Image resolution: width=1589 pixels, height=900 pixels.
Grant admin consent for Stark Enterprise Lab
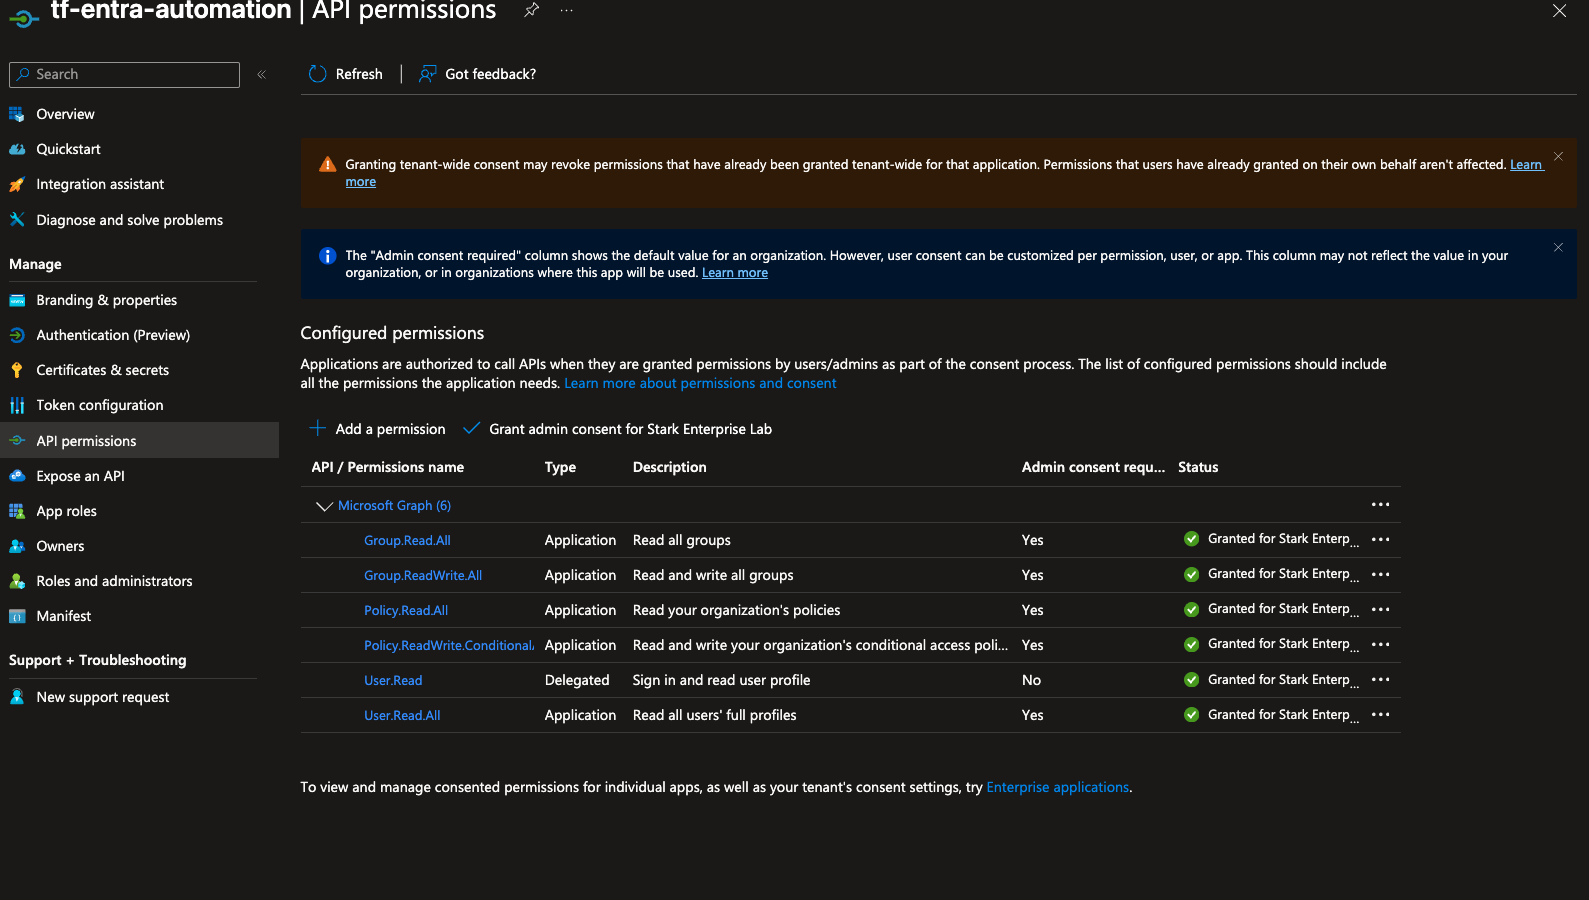(x=617, y=429)
